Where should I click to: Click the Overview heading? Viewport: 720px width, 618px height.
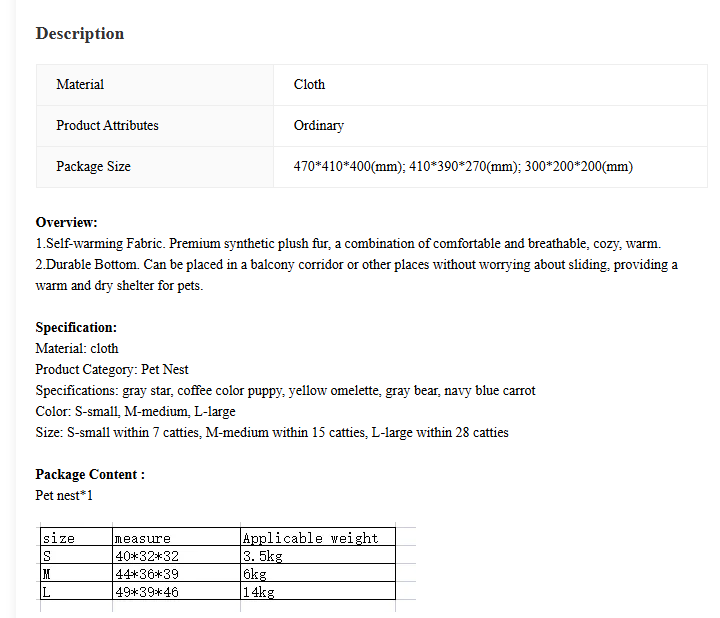pos(67,223)
